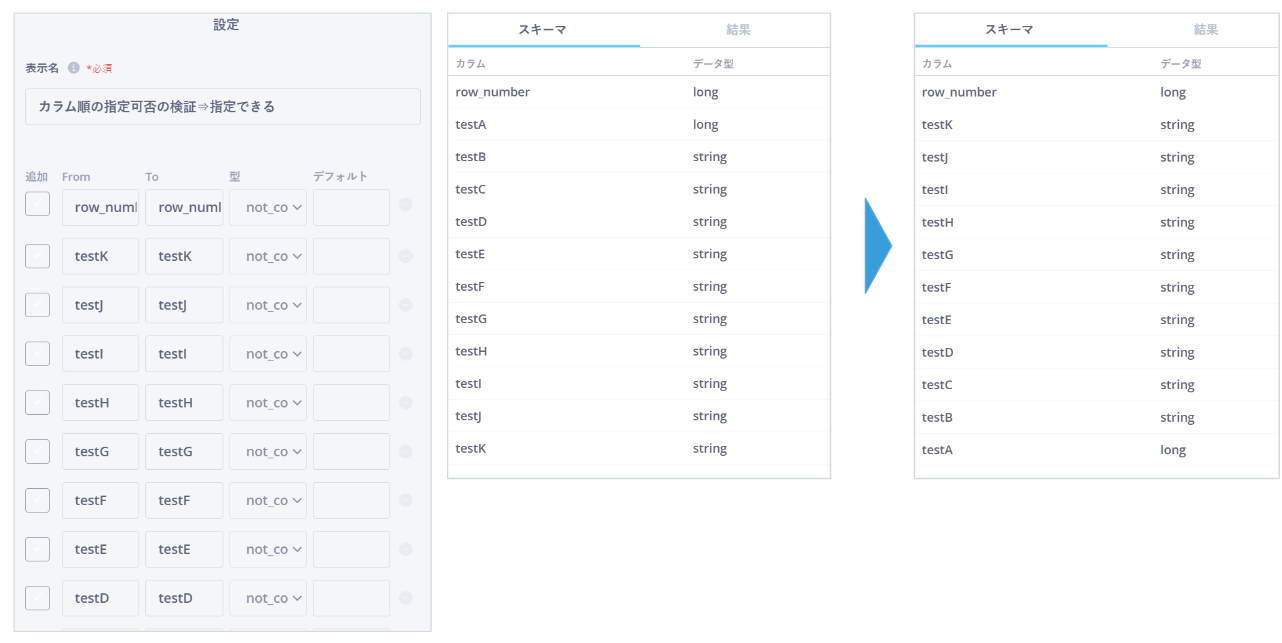Switch to 結果 tab in middle panel
The image size is (1282, 643).
coord(738,30)
